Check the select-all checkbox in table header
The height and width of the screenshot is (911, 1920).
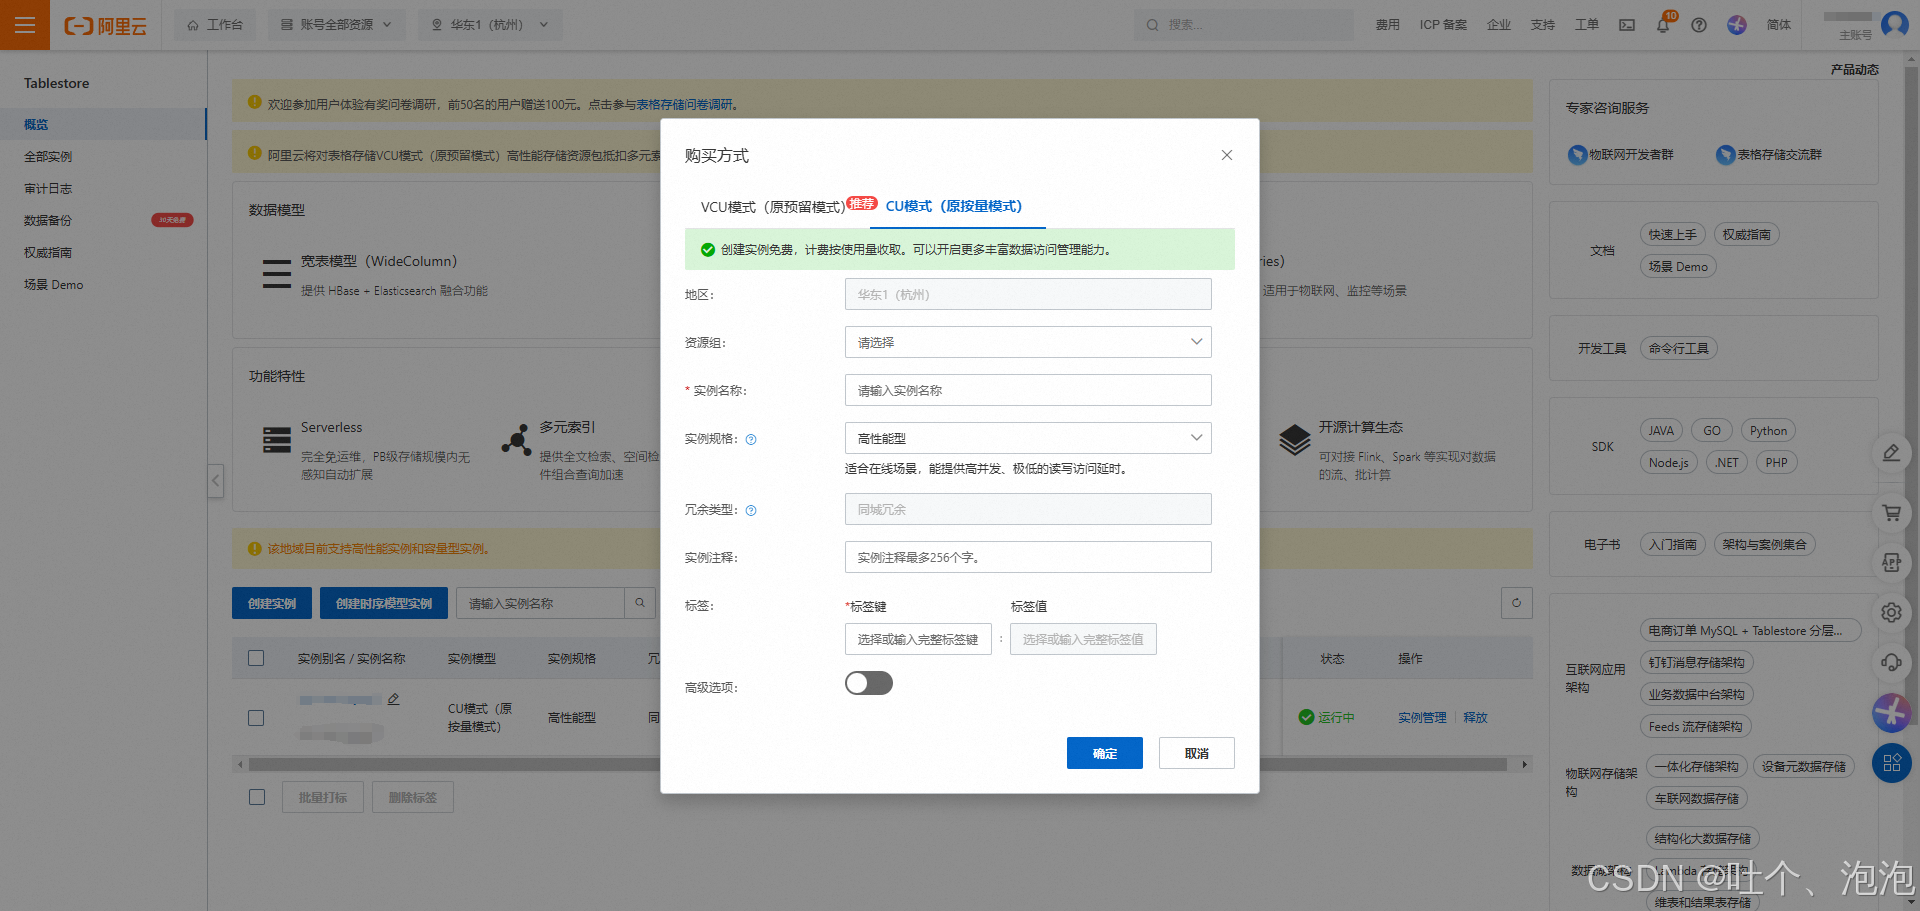pyautogui.click(x=256, y=658)
